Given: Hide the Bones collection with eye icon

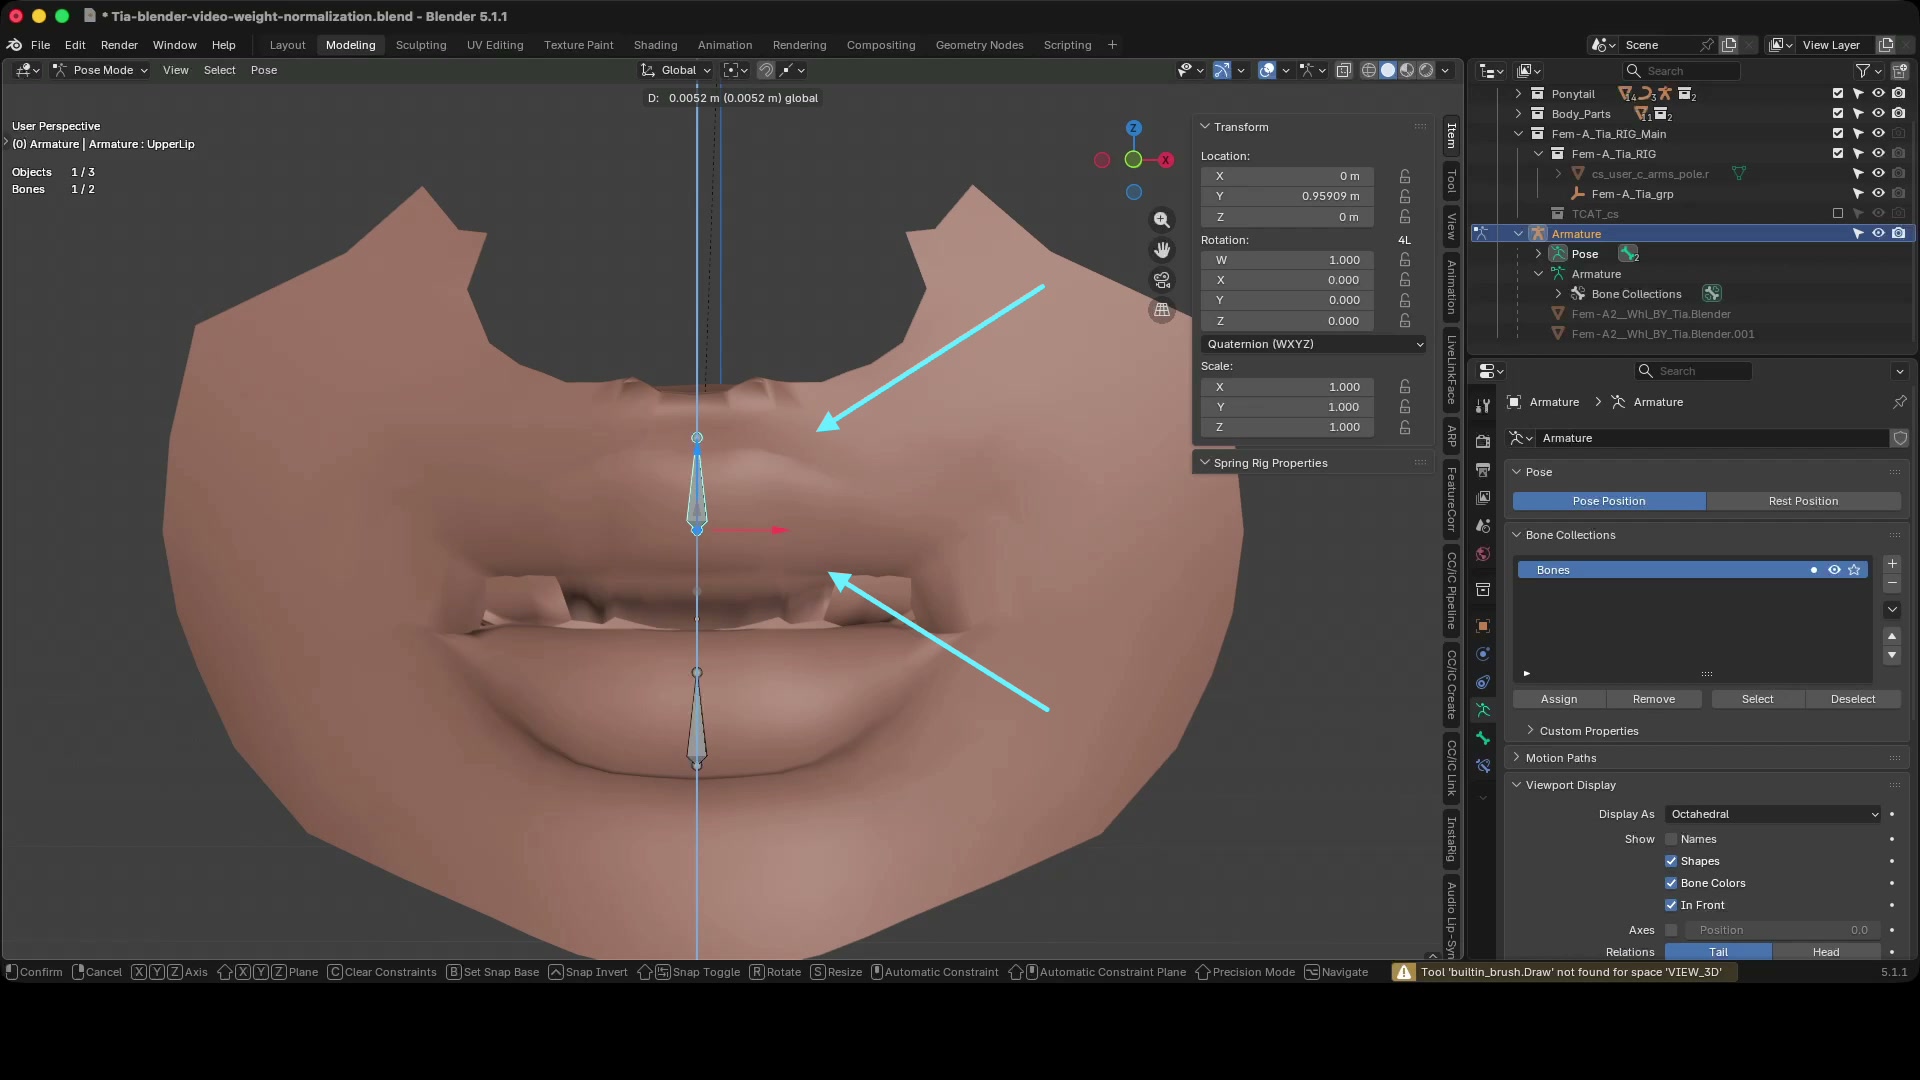Looking at the screenshot, I should pos(1834,570).
